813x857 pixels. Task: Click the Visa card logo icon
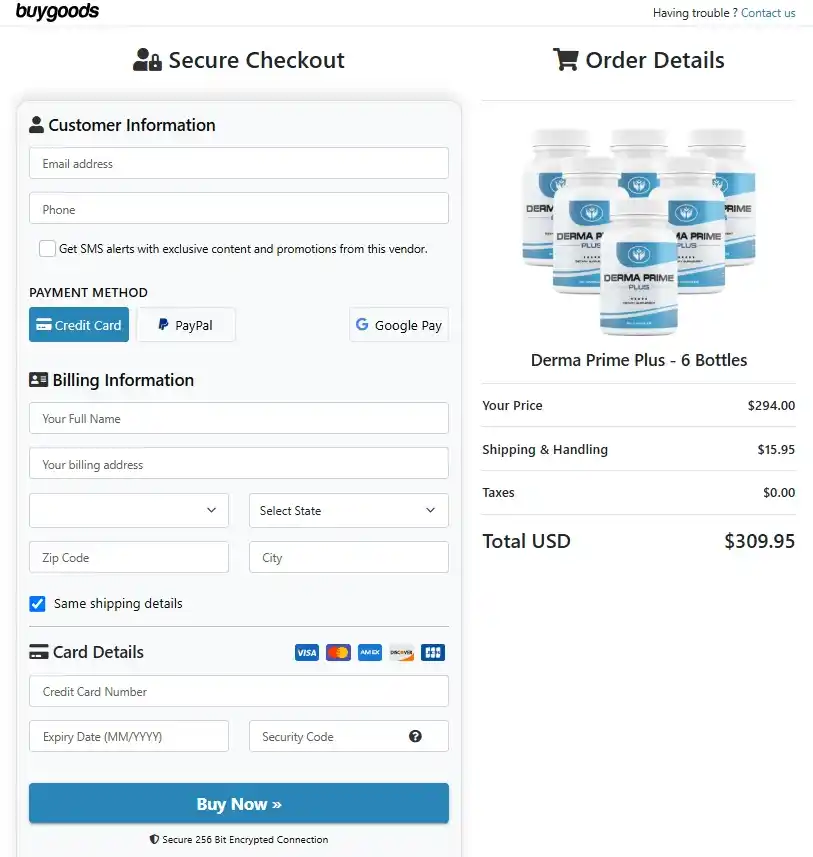coord(307,652)
